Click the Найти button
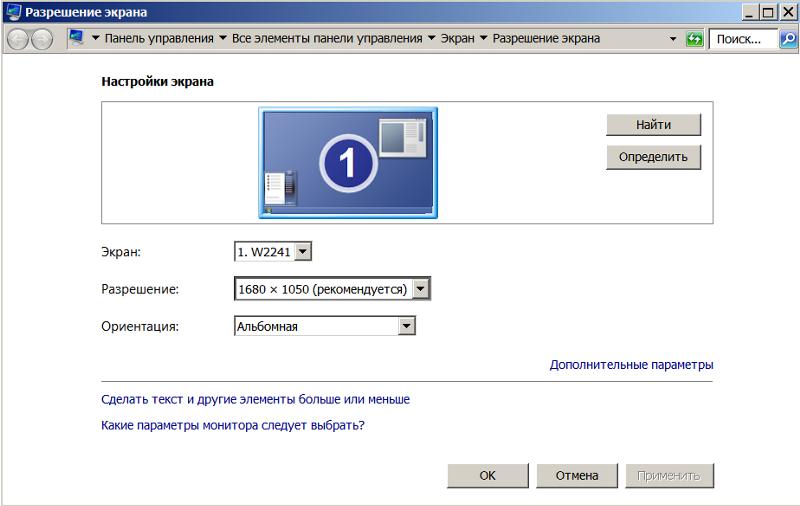 [x=653, y=124]
